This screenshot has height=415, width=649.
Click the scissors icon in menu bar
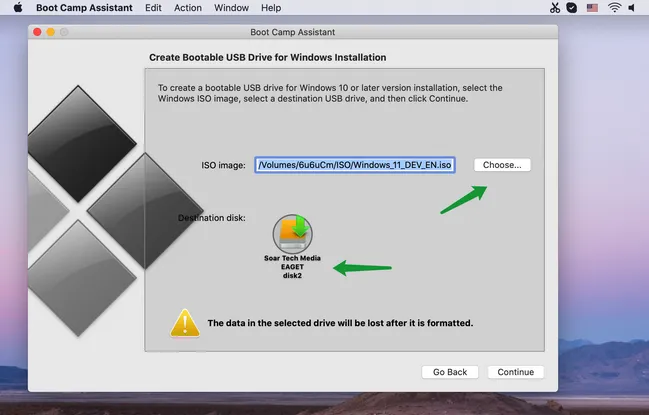pos(555,7)
